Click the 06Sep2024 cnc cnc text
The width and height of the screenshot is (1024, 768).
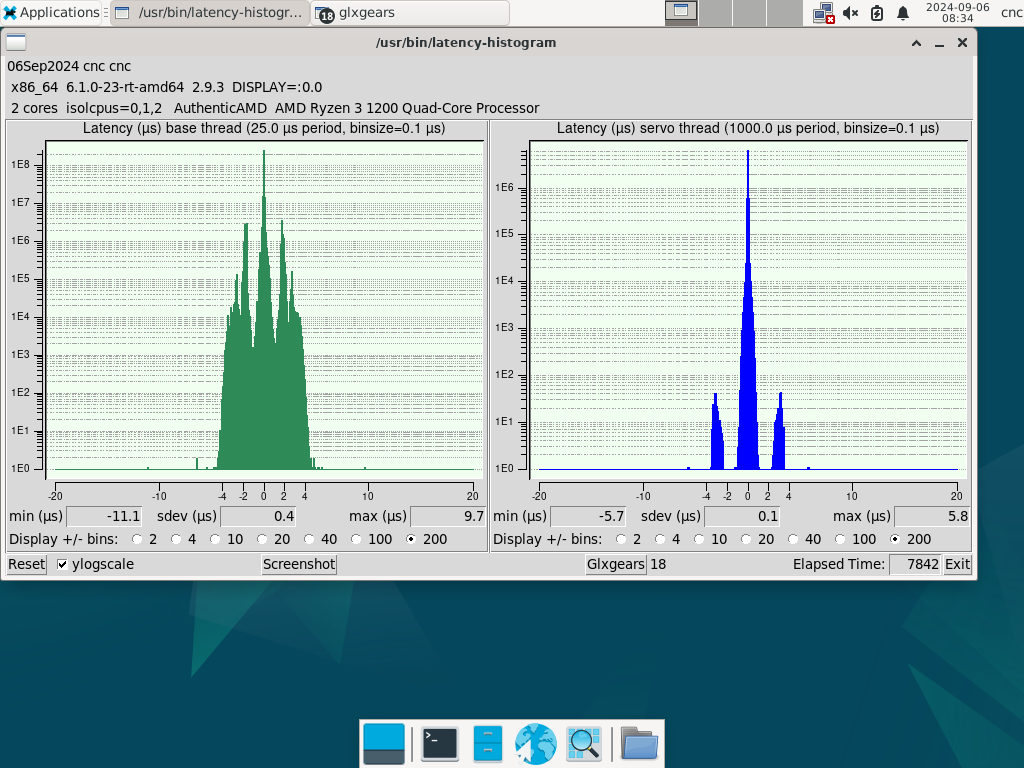coord(69,67)
